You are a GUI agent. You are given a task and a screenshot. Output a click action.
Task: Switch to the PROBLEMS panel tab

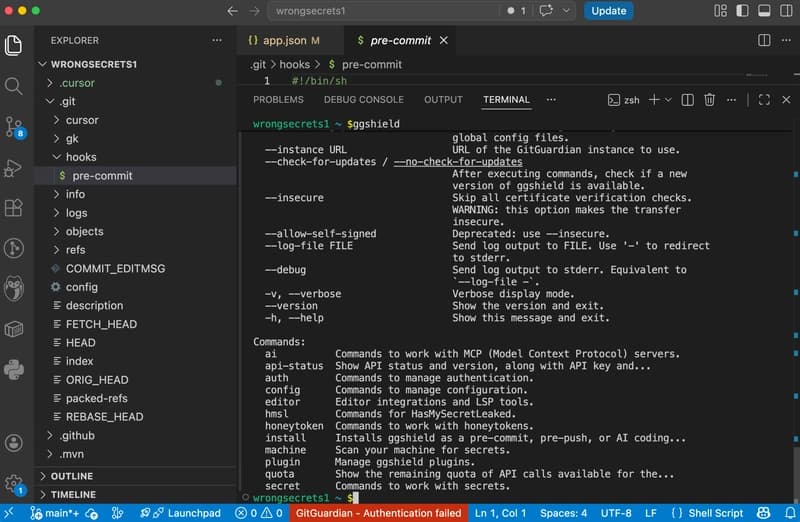coord(278,100)
